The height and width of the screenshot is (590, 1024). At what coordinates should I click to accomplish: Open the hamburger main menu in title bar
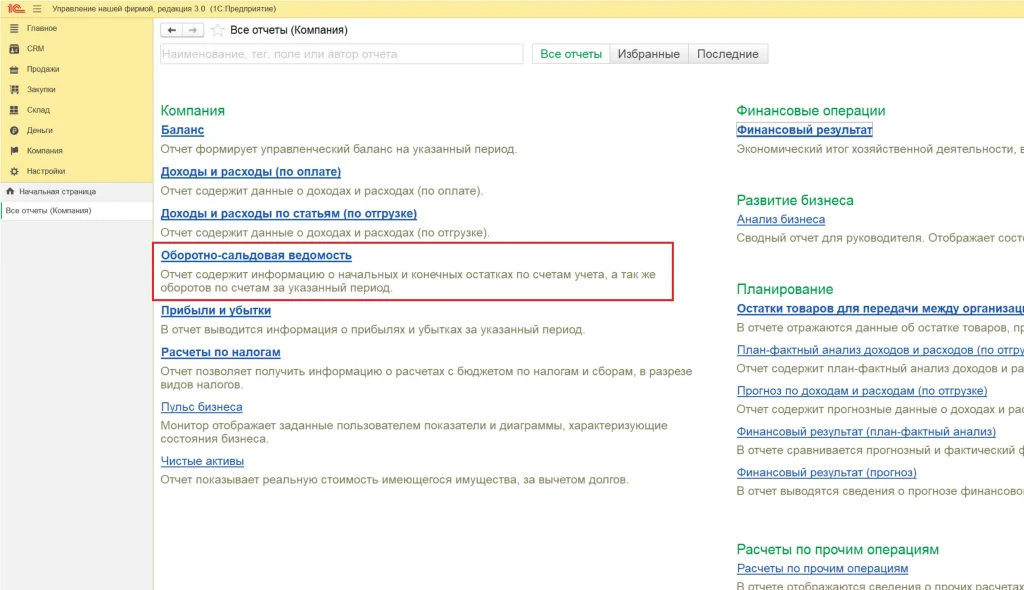[x=37, y=8]
